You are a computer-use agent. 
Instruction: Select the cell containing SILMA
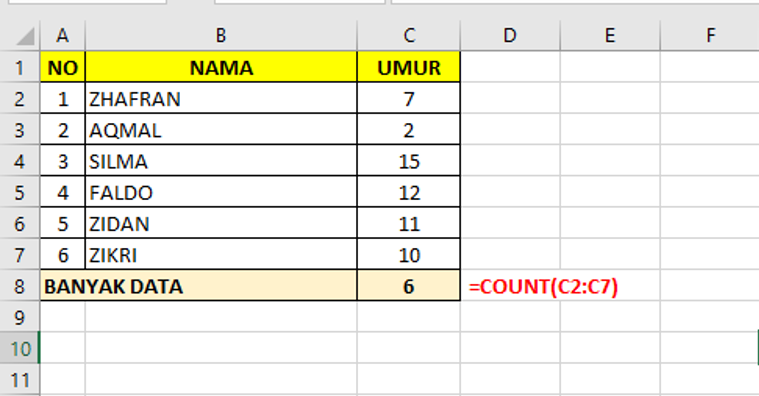(x=221, y=161)
